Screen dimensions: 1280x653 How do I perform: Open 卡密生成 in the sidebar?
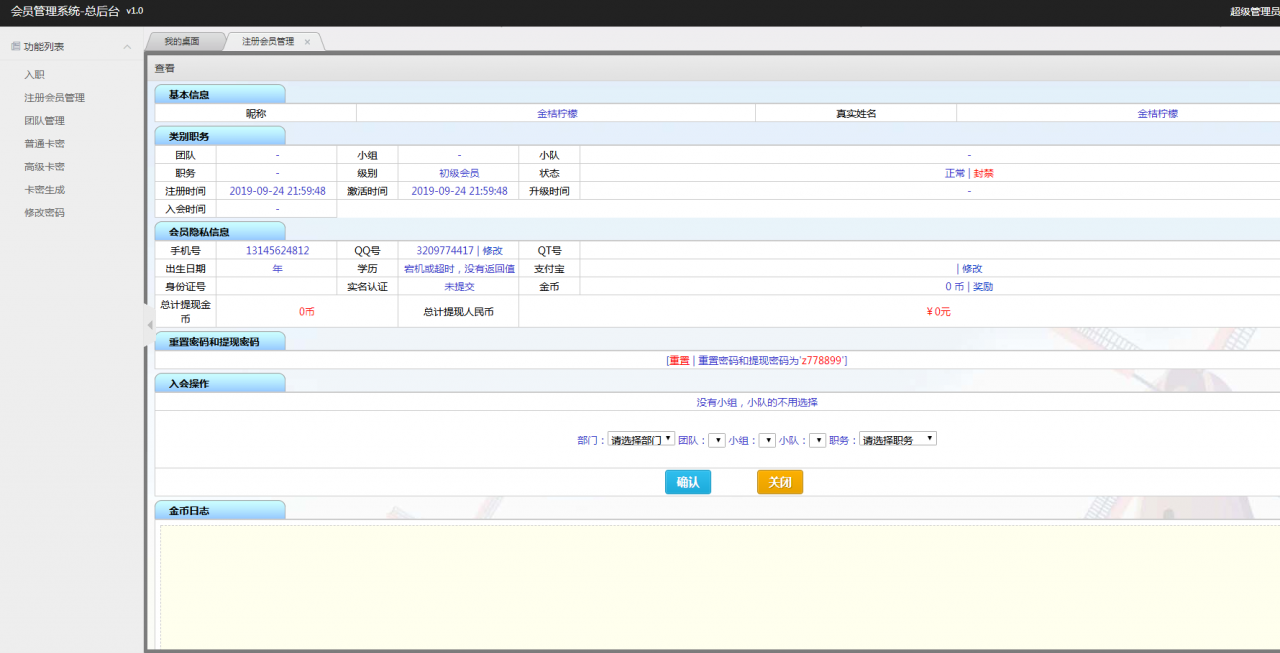45,189
